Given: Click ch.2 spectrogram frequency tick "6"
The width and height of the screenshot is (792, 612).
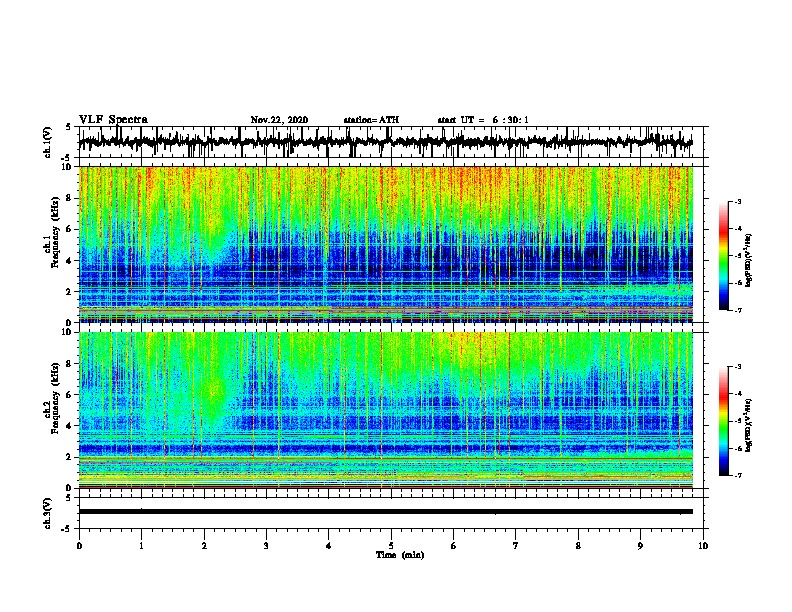Looking at the screenshot, I should pos(69,395).
